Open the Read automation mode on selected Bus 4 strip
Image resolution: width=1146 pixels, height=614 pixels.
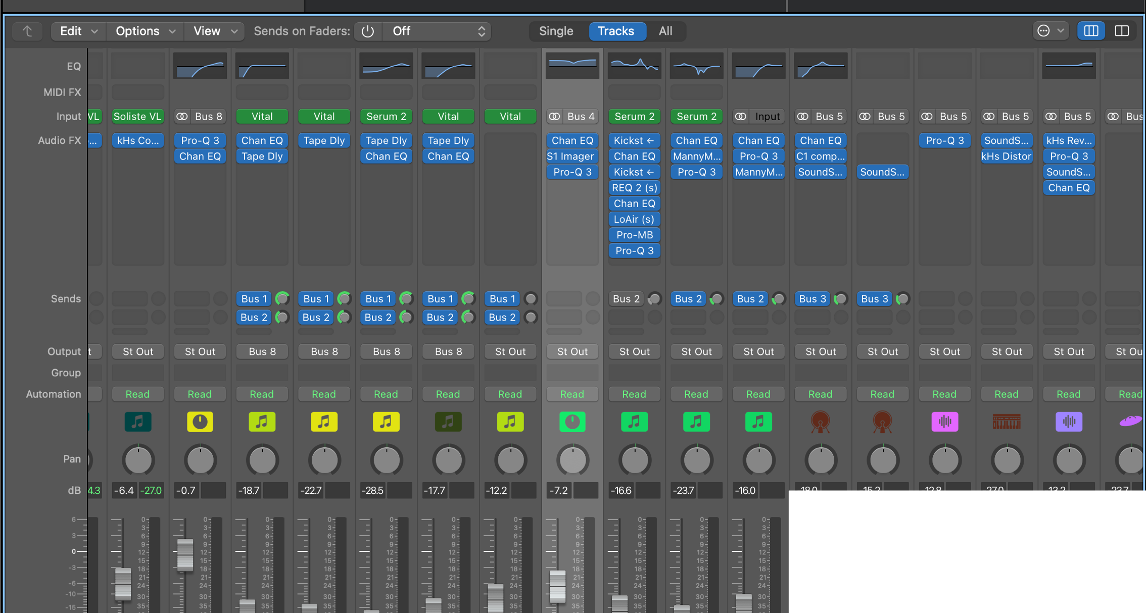[x=572, y=394]
